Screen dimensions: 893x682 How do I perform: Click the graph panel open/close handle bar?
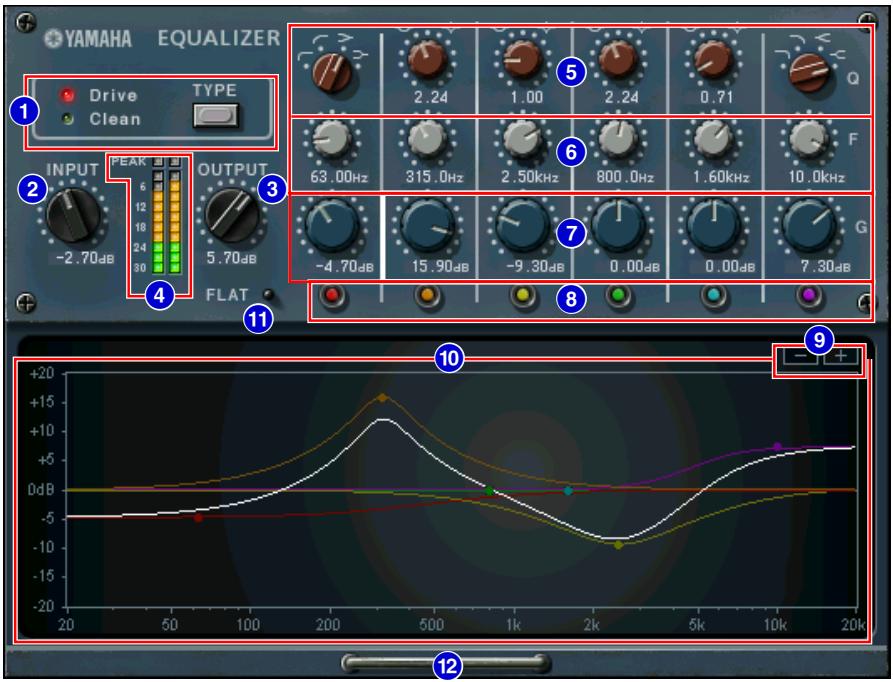coord(446,664)
